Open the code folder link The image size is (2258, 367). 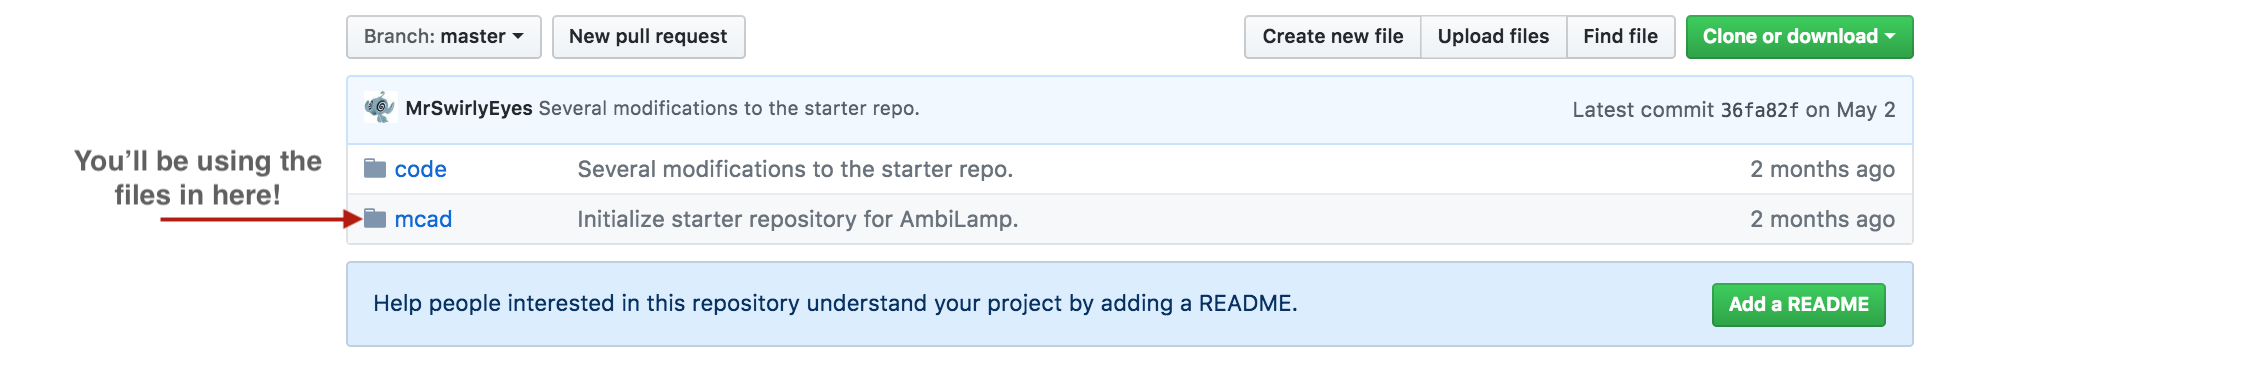tap(420, 169)
